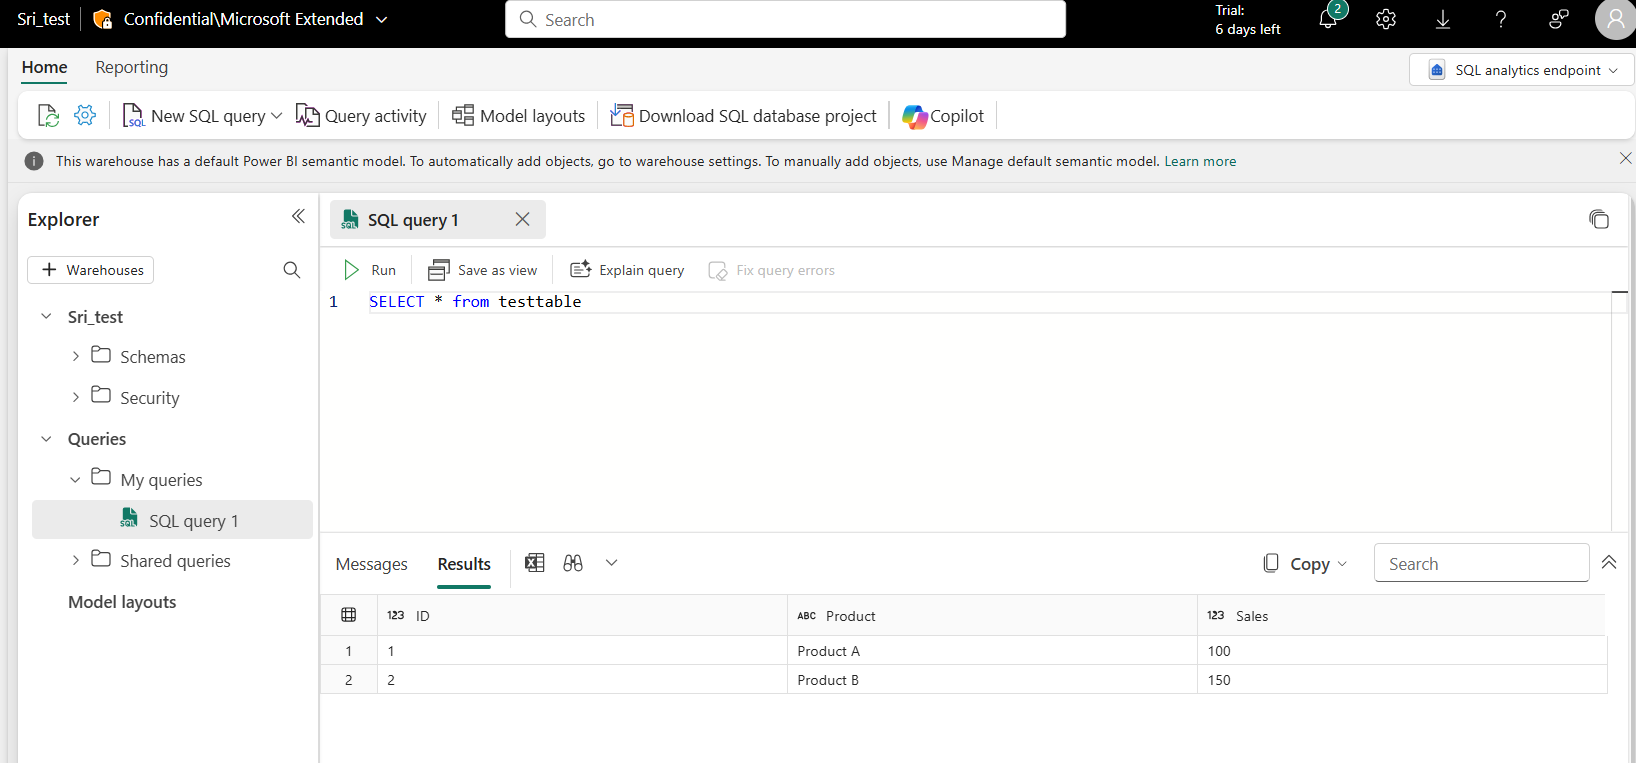This screenshot has width=1636, height=763.
Task: Expand the Shared queries folder
Action: [x=76, y=560]
